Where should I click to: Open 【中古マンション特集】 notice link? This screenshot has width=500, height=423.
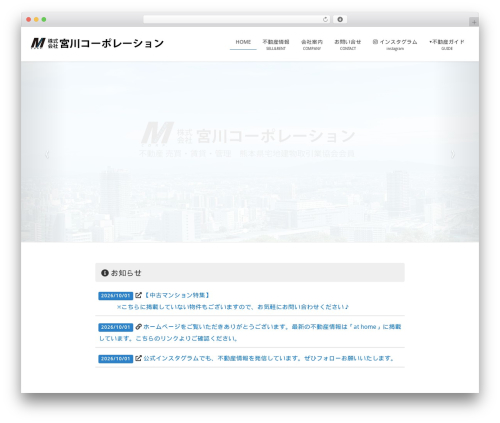point(177,295)
